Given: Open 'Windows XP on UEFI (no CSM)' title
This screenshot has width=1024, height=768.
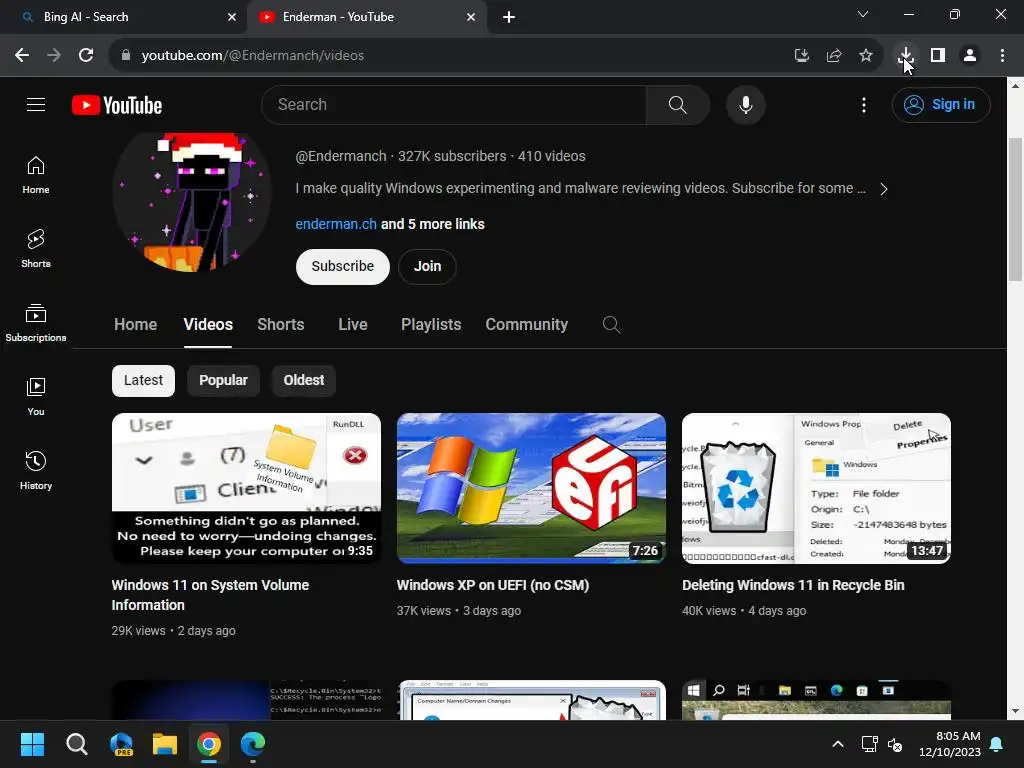Looking at the screenshot, I should point(492,585).
